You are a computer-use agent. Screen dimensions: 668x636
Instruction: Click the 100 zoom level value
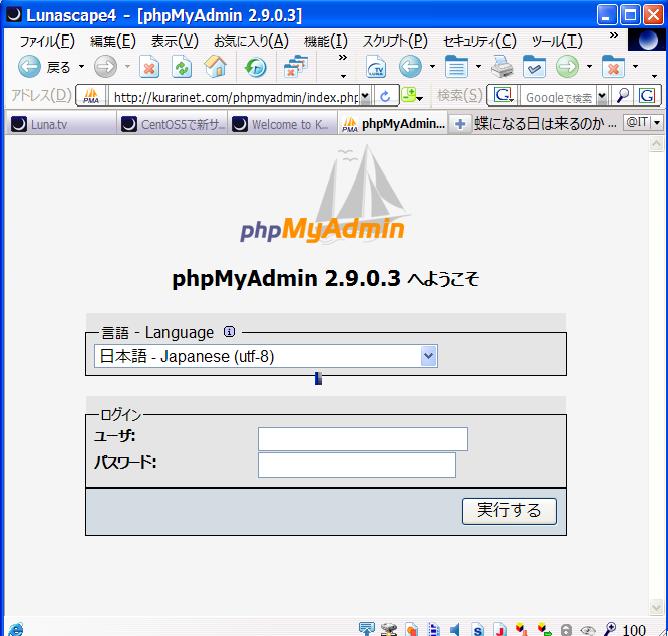pyautogui.click(x=634, y=630)
